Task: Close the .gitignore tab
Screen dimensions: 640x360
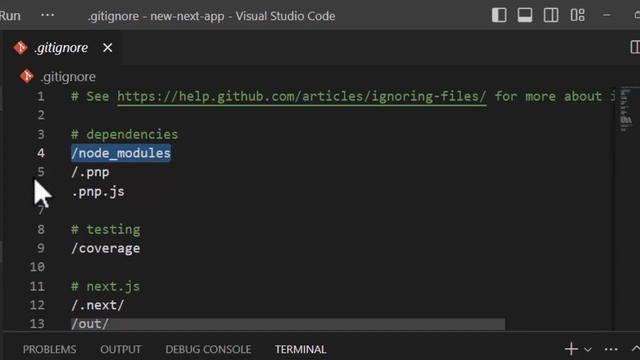Action: tap(108, 48)
